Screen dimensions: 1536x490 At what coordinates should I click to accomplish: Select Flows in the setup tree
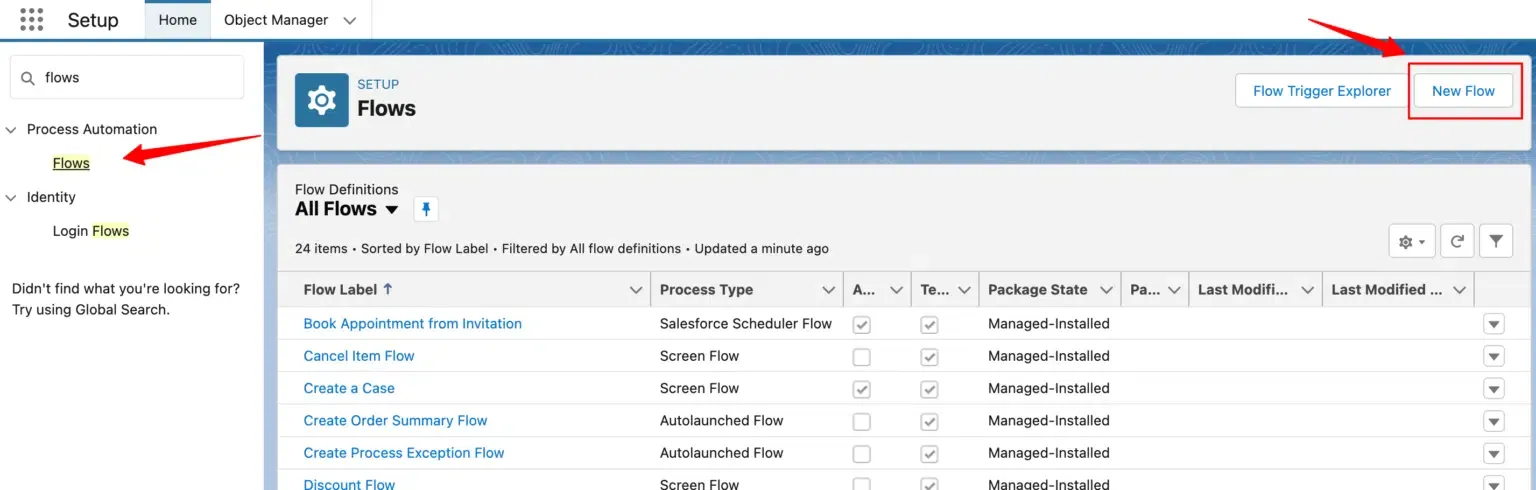coord(71,163)
